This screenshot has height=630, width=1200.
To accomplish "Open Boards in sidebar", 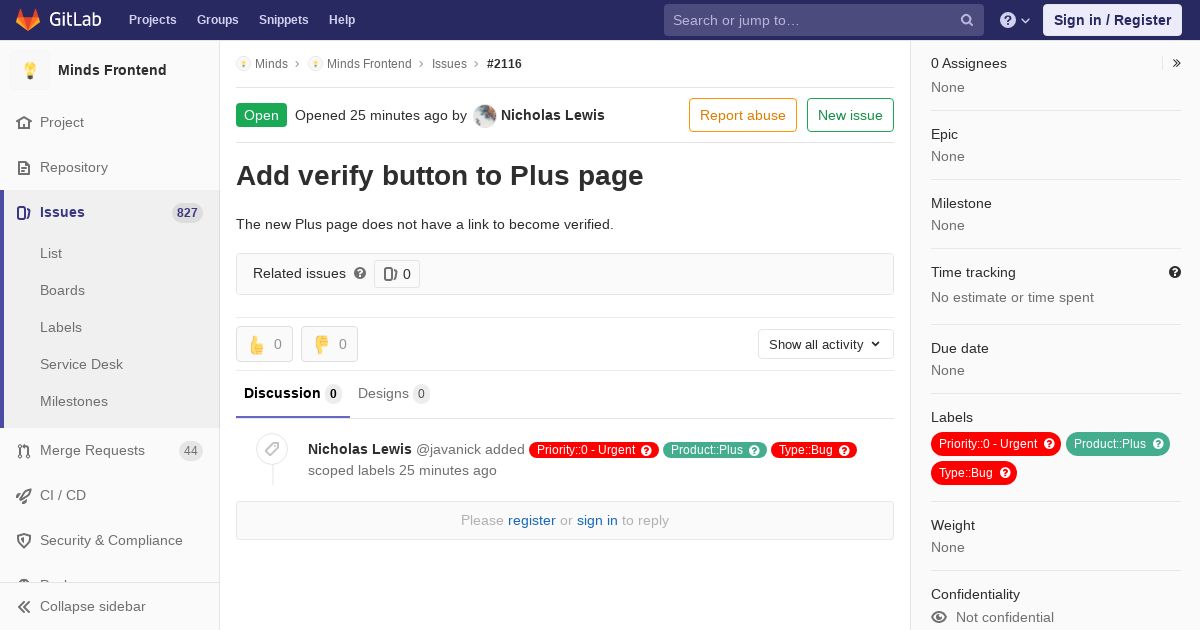I will pyautogui.click(x=62, y=290).
